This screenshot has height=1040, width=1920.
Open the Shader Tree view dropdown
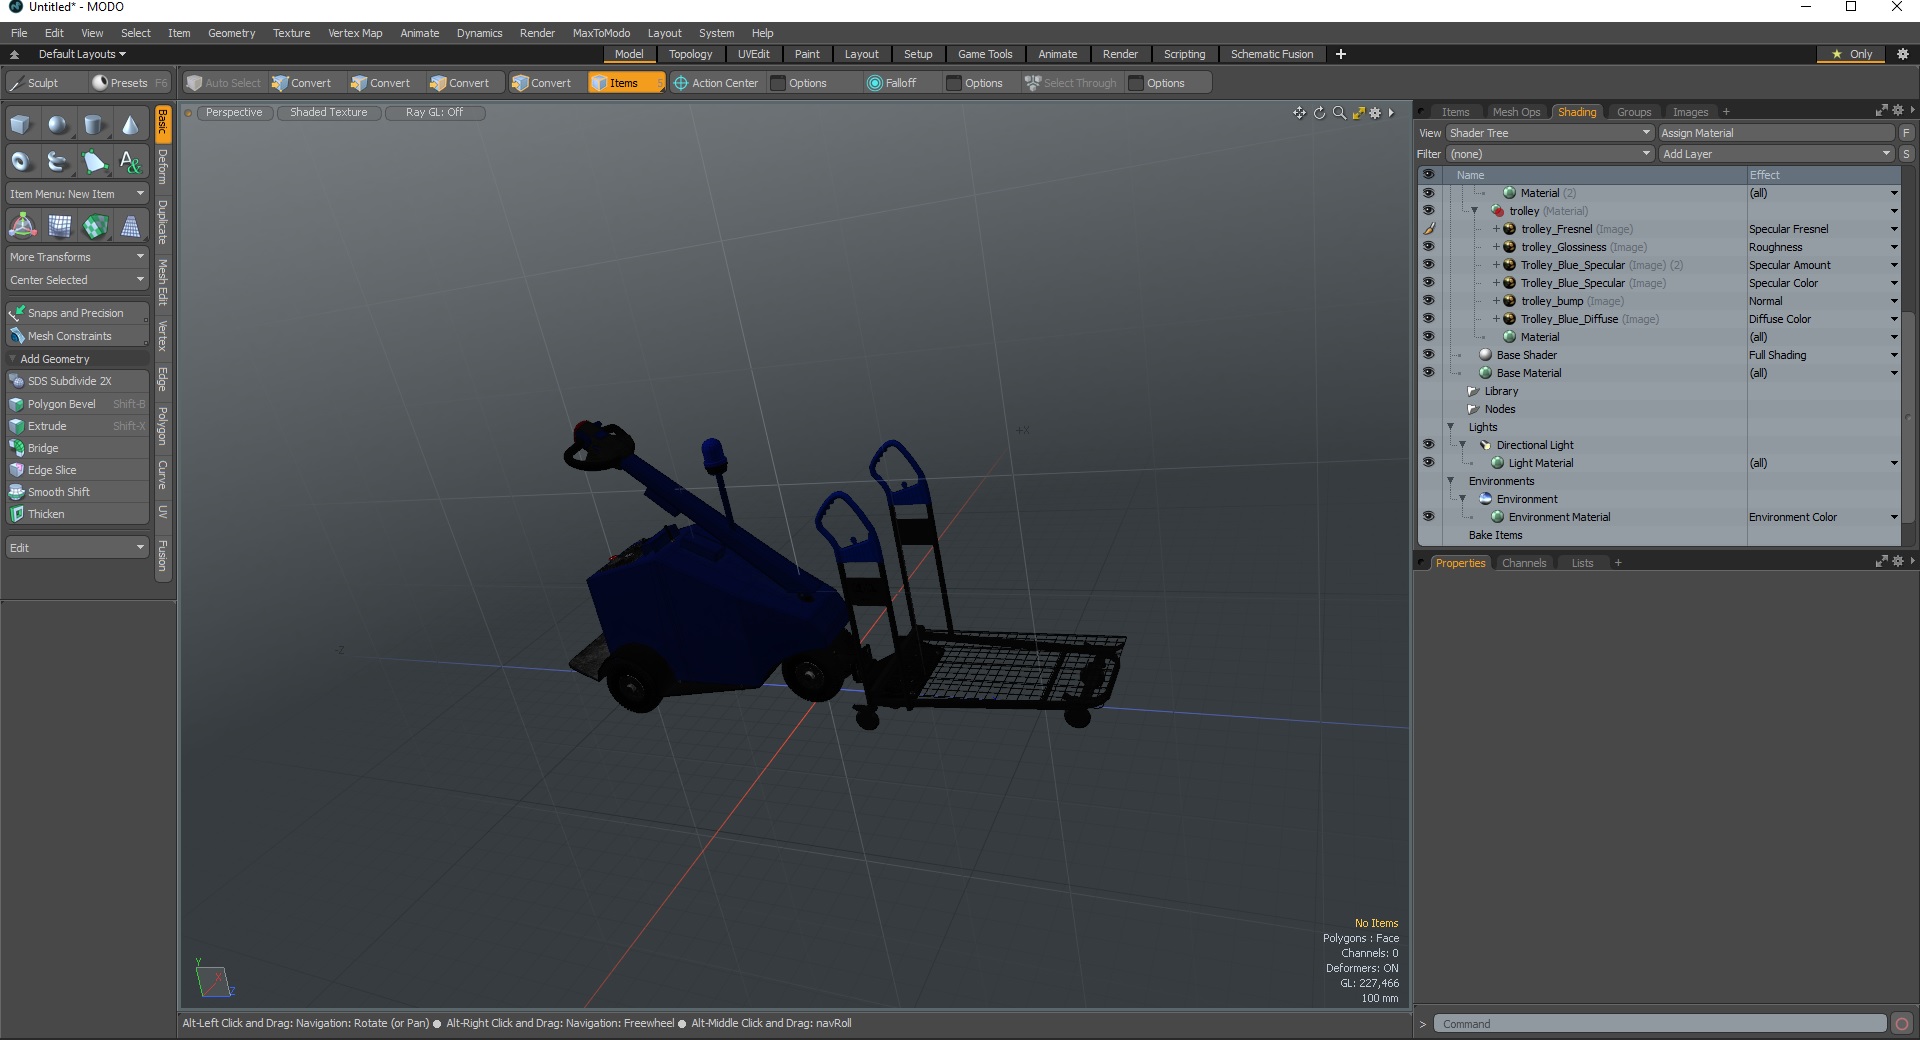click(1550, 133)
